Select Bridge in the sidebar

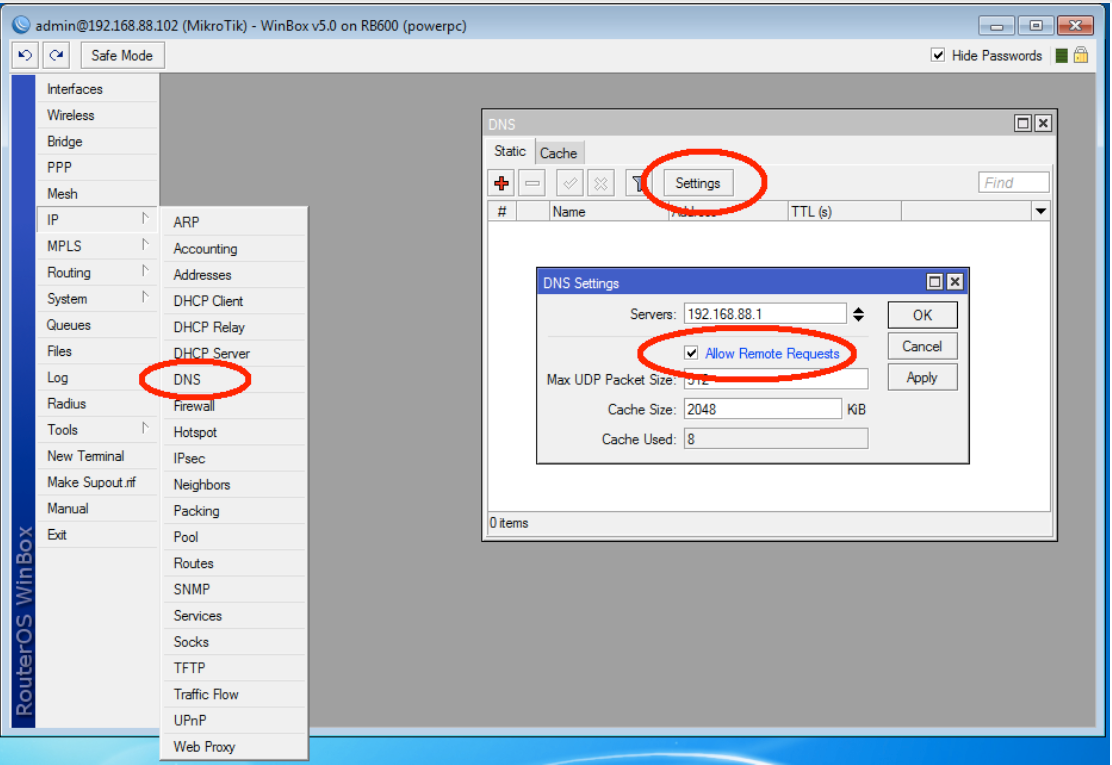[97, 141]
